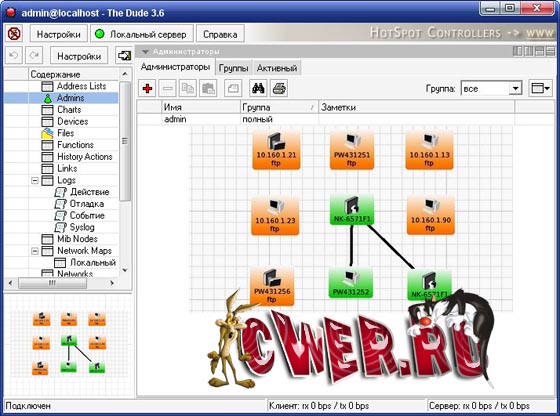Open Локальный network map
The image size is (560, 416).
[93, 263]
